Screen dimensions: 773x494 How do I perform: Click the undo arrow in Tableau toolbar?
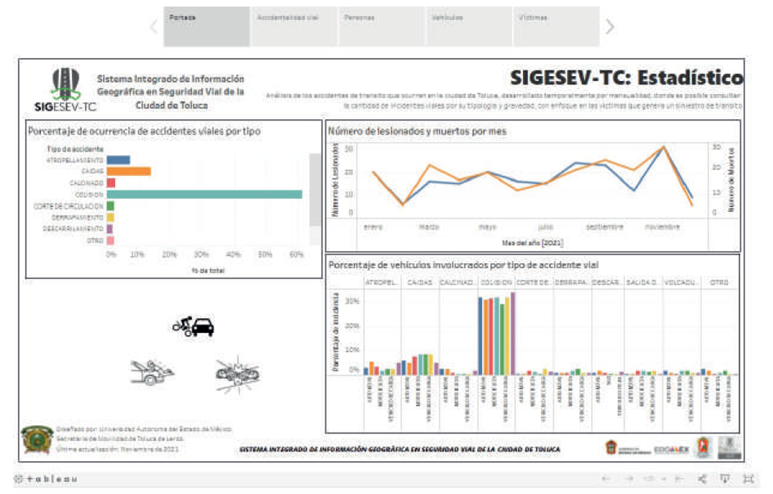coord(607,479)
